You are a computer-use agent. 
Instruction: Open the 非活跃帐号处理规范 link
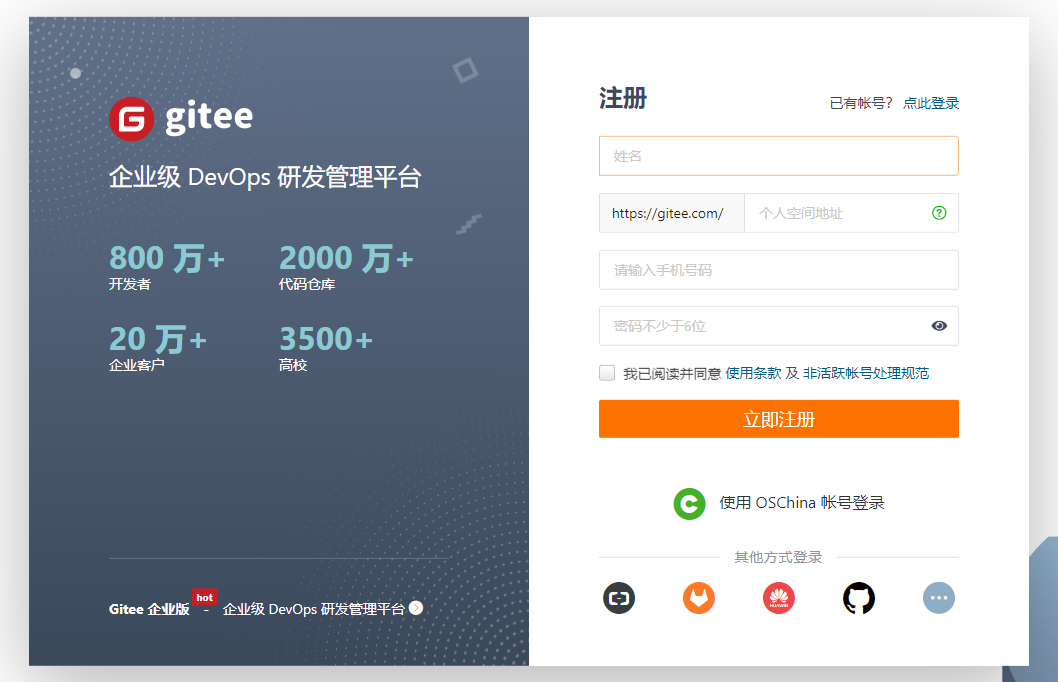[866, 373]
